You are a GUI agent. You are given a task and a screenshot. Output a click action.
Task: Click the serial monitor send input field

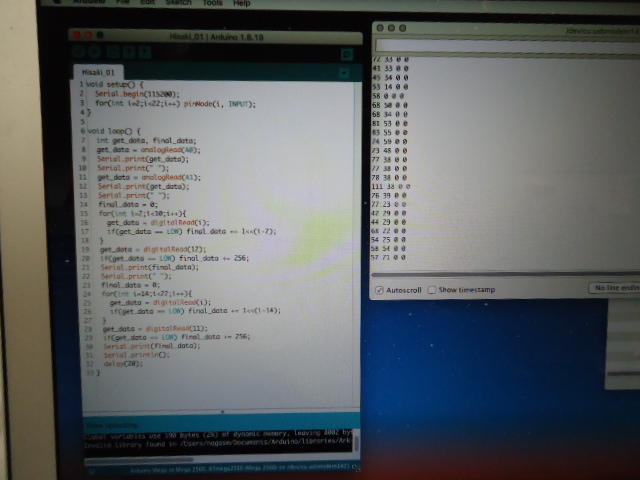click(507, 46)
